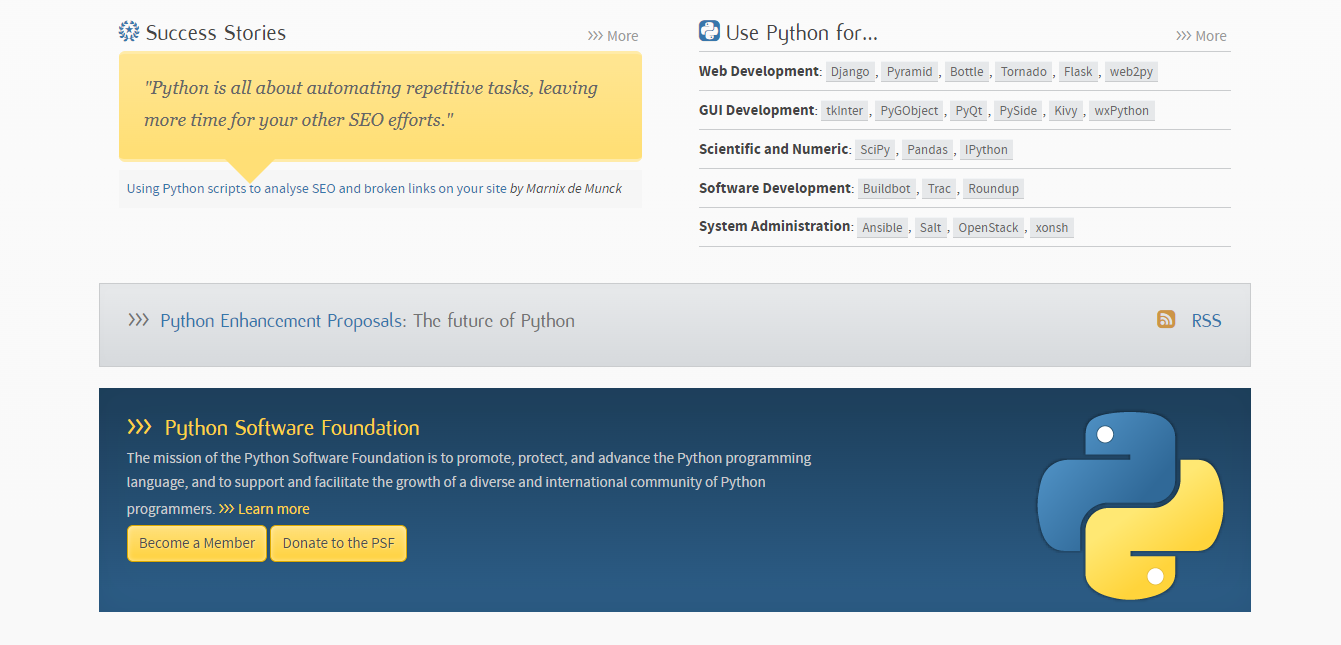
Task: Click the web2py link
Action: point(1131,72)
